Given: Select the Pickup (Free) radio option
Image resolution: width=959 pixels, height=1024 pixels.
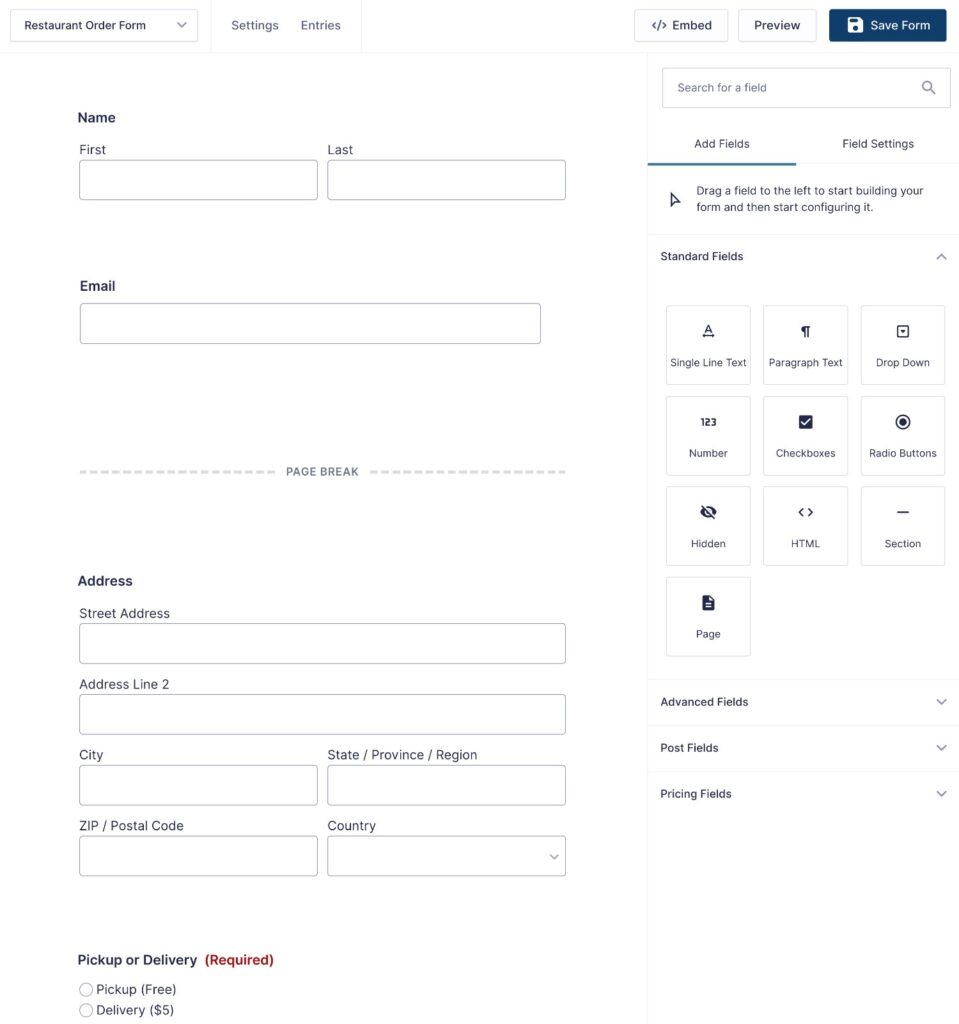Looking at the screenshot, I should pos(86,989).
